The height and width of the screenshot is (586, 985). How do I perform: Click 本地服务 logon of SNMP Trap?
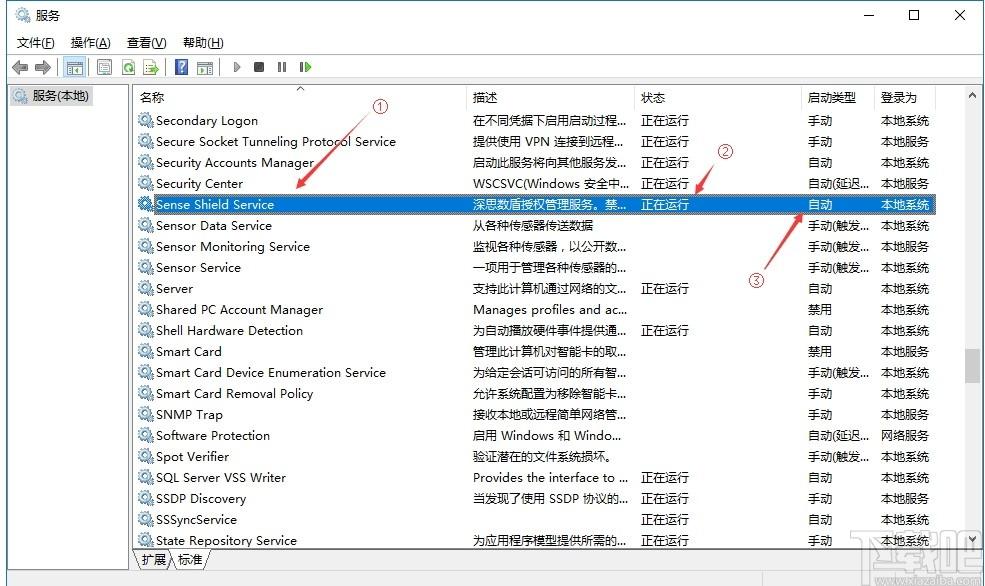pyautogui.click(x=905, y=414)
